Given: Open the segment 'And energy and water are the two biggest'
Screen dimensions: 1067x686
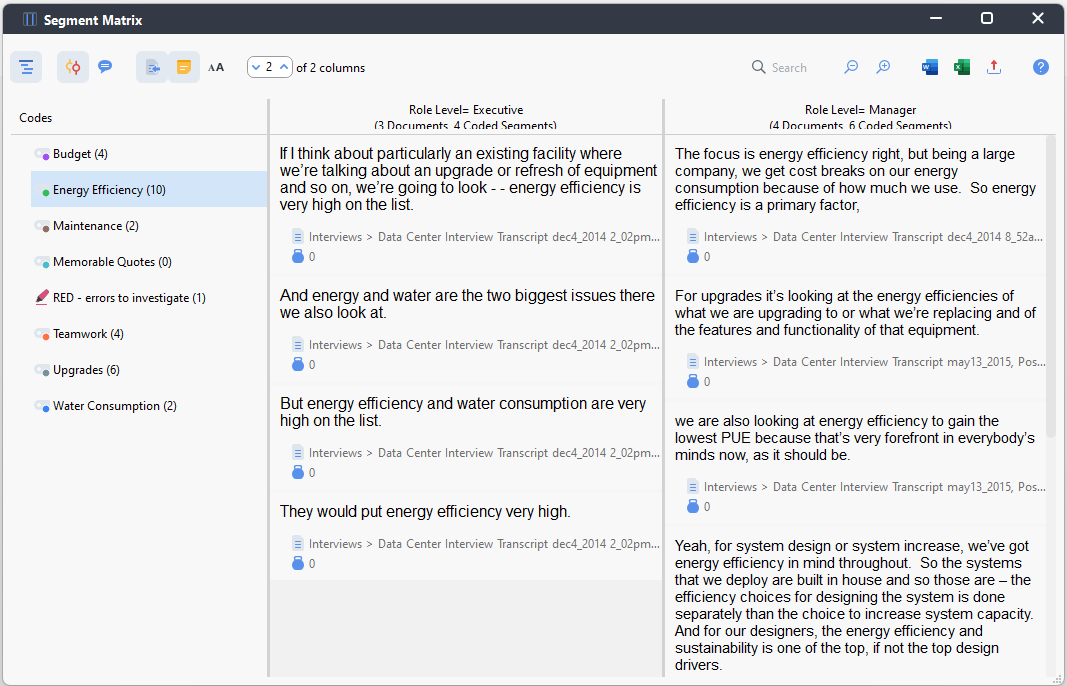Looking at the screenshot, I should pyautogui.click(x=467, y=304).
